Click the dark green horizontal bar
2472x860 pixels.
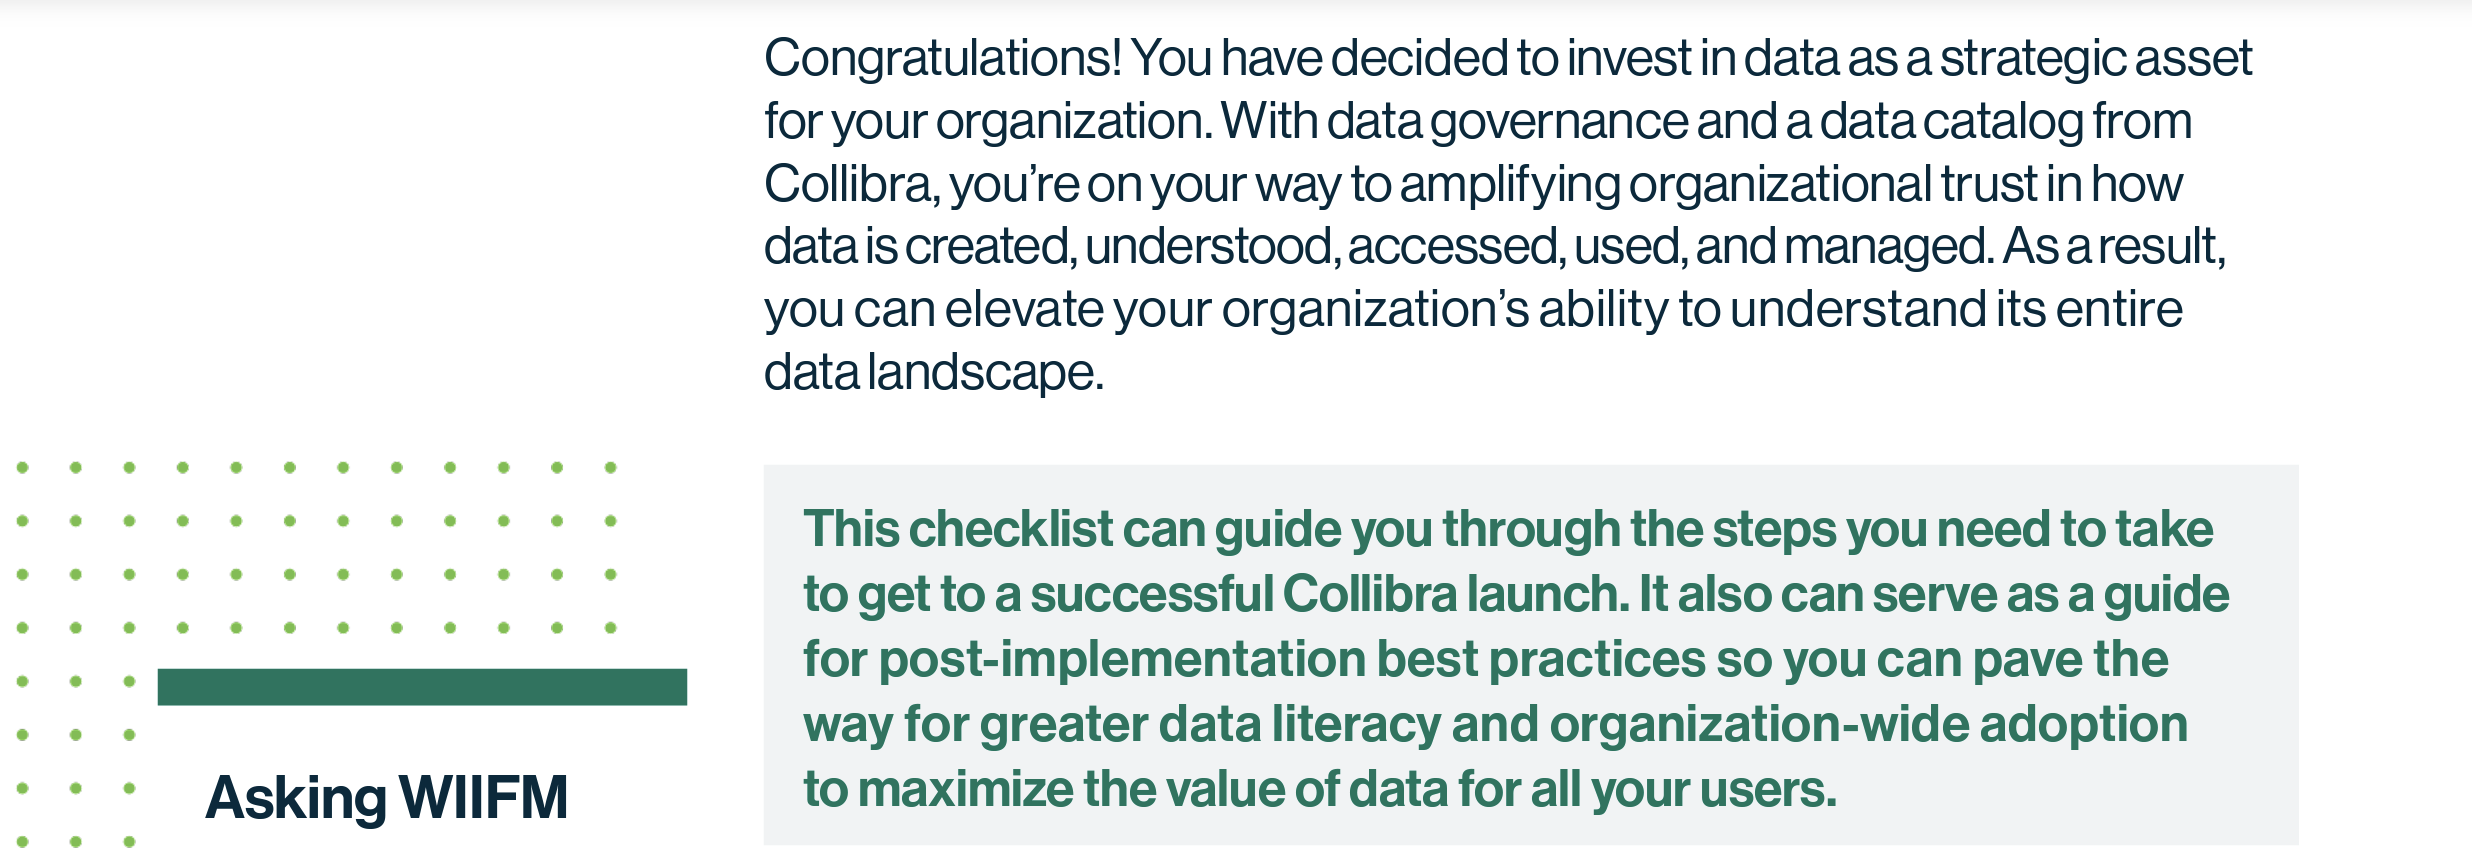tap(422, 687)
